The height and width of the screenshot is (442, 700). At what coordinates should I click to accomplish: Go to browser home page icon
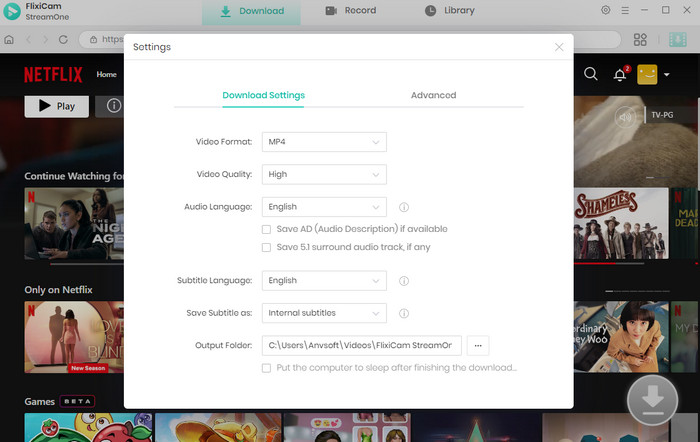pyautogui.click(x=9, y=39)
